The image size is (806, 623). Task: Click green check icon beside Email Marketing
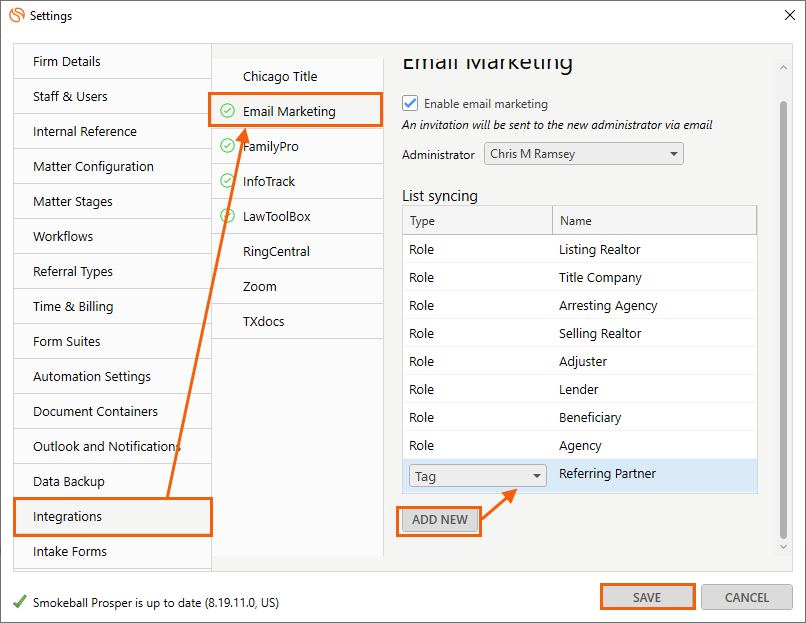(x=227, y=111)
